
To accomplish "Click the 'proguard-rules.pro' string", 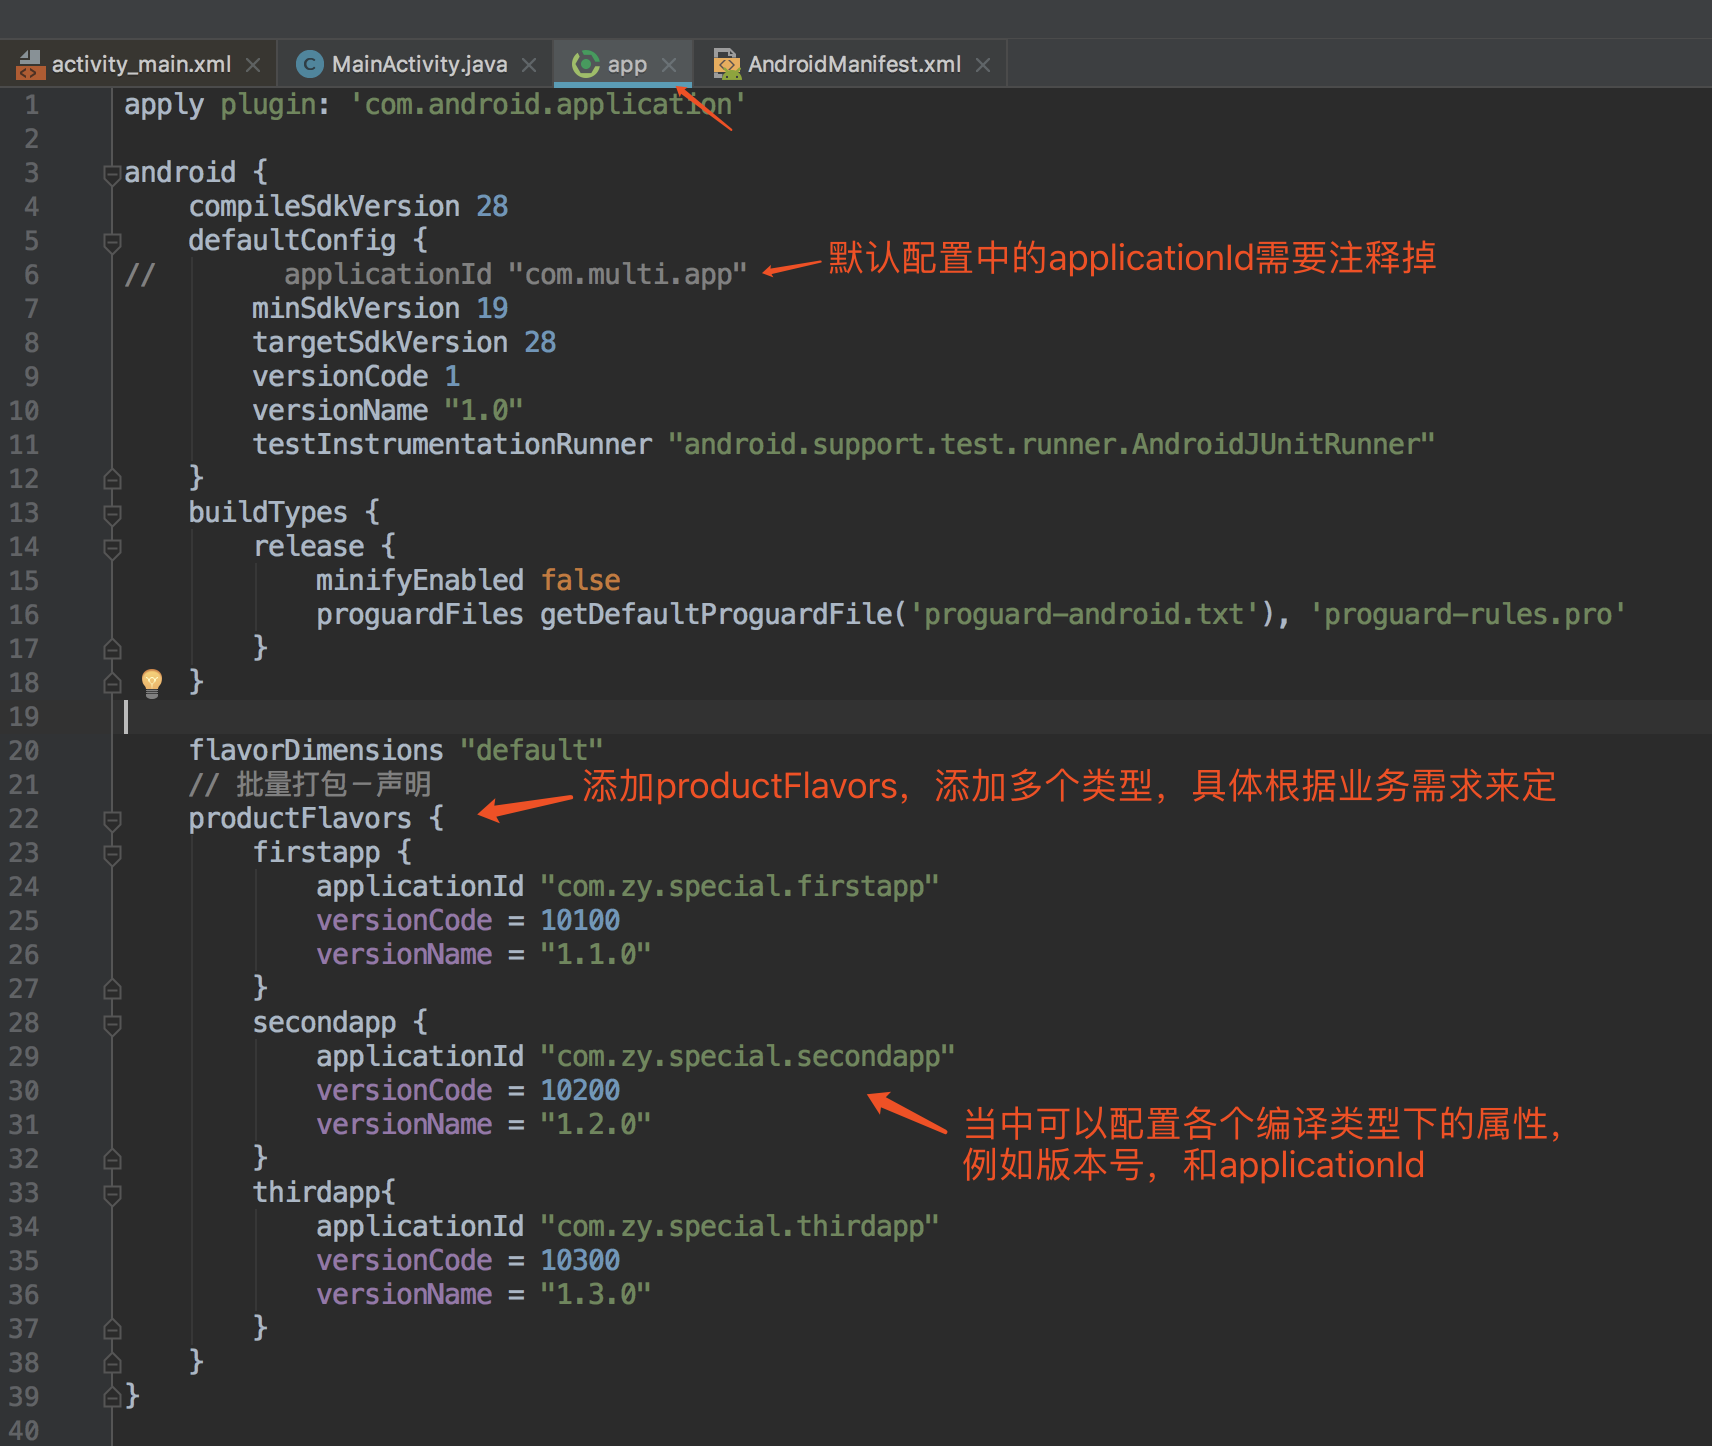I will pyautogui.click(x=1468, y=615).
